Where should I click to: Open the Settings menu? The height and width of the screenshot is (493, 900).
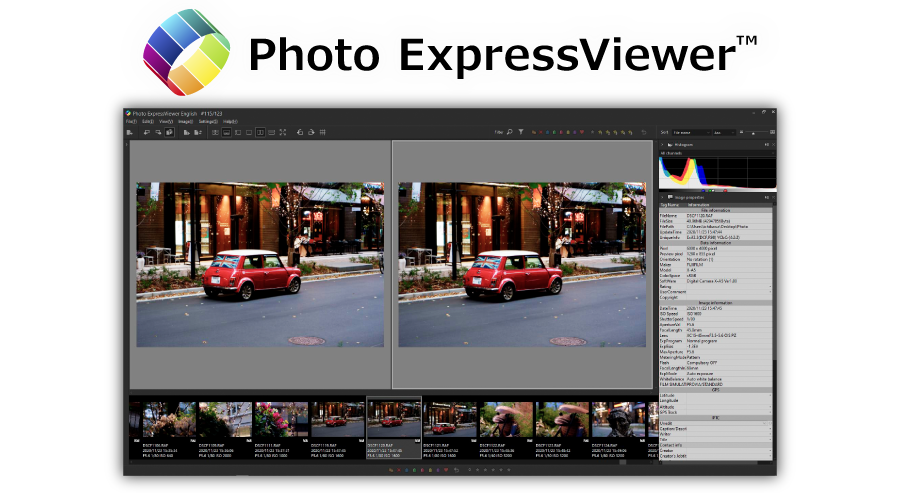click(208, 122)
